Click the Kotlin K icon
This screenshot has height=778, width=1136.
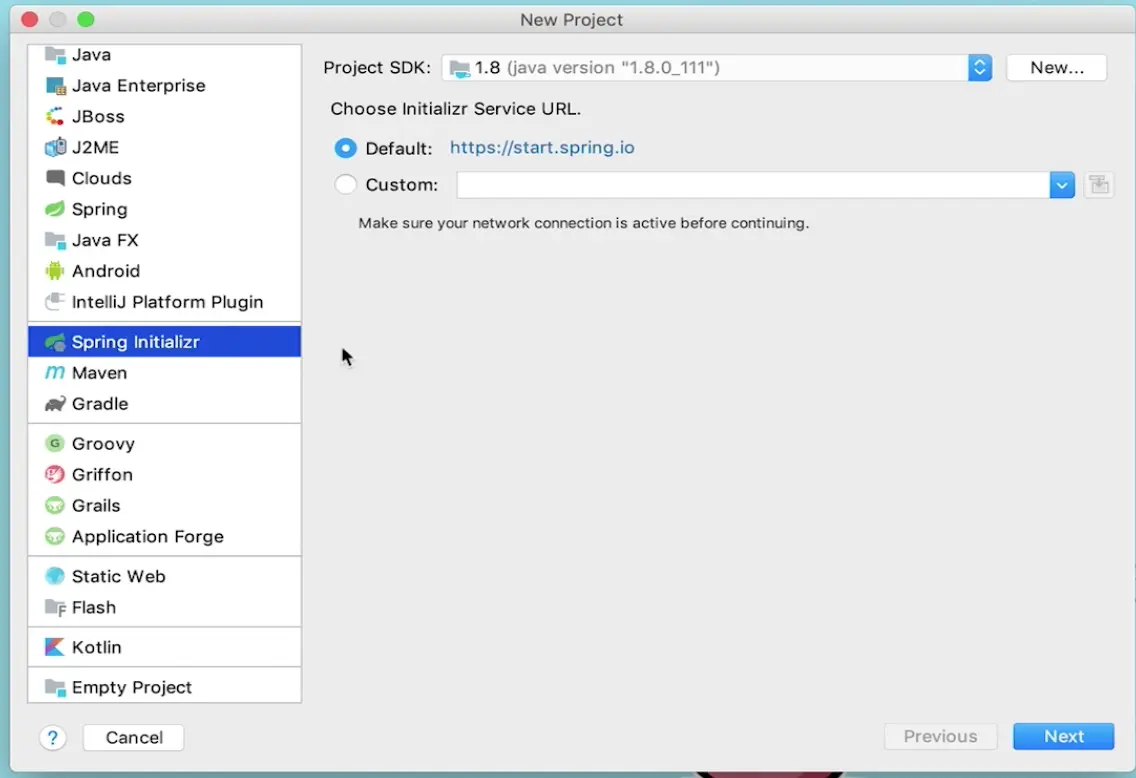click(55, 647)
